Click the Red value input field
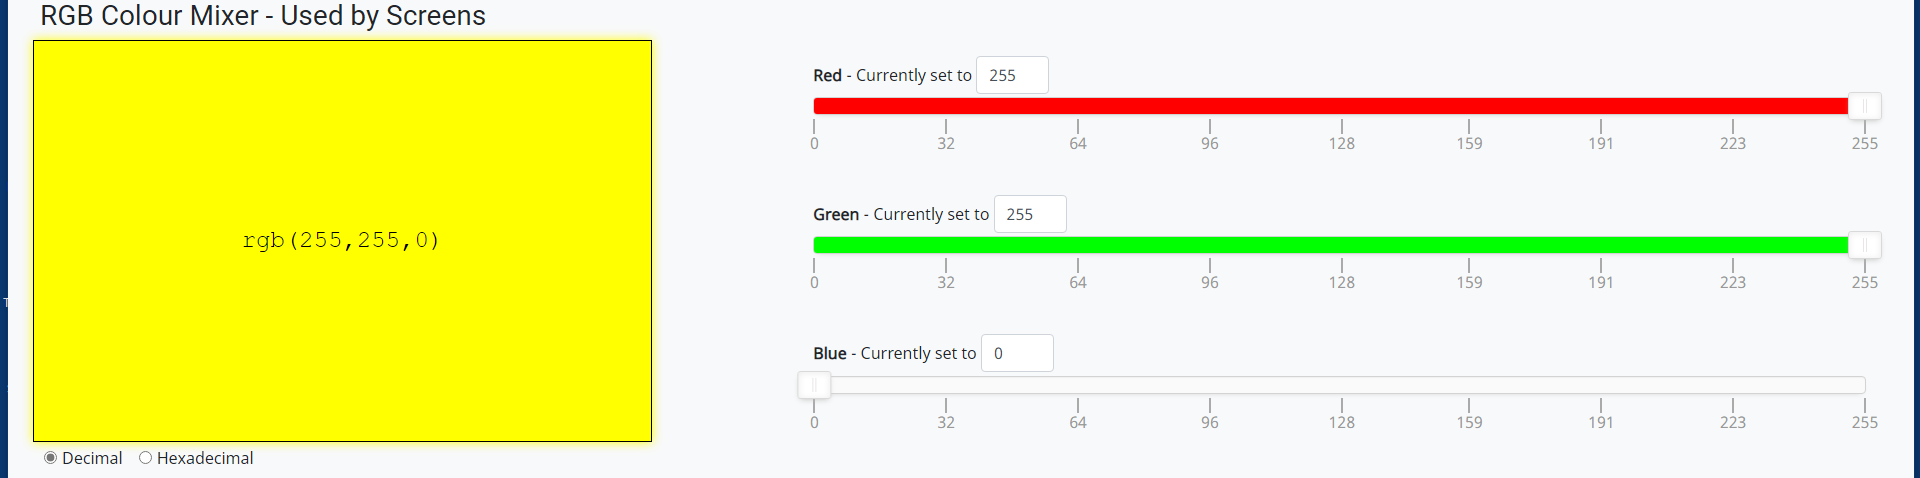 click(x=1011, y=75)
